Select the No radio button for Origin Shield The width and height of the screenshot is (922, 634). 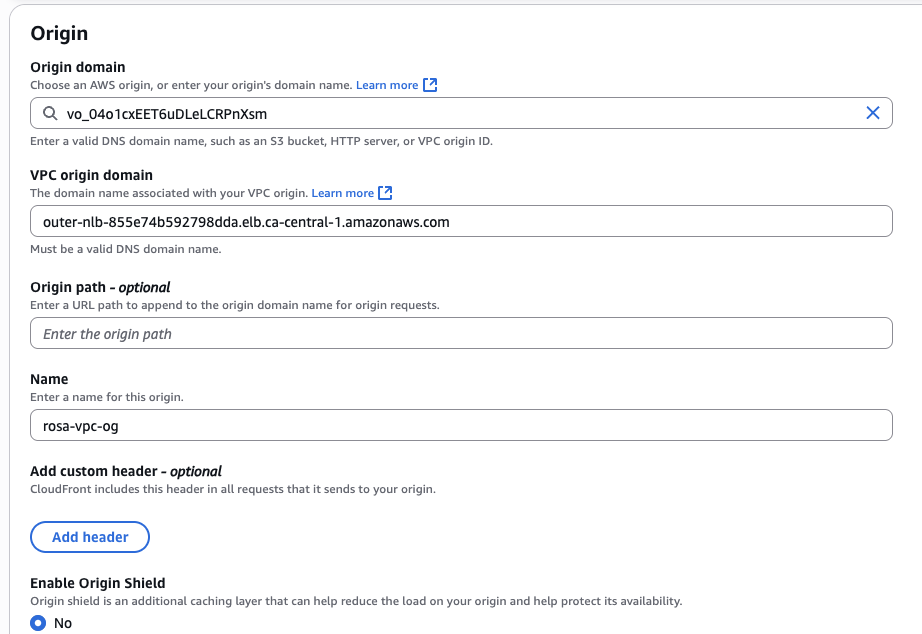pos(38,623)
